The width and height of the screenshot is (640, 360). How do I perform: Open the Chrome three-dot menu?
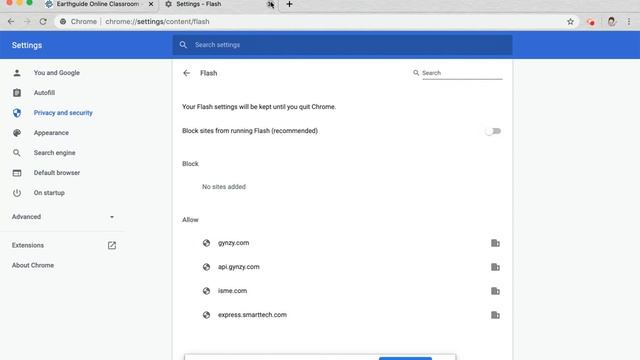click(x=629, y=22)
